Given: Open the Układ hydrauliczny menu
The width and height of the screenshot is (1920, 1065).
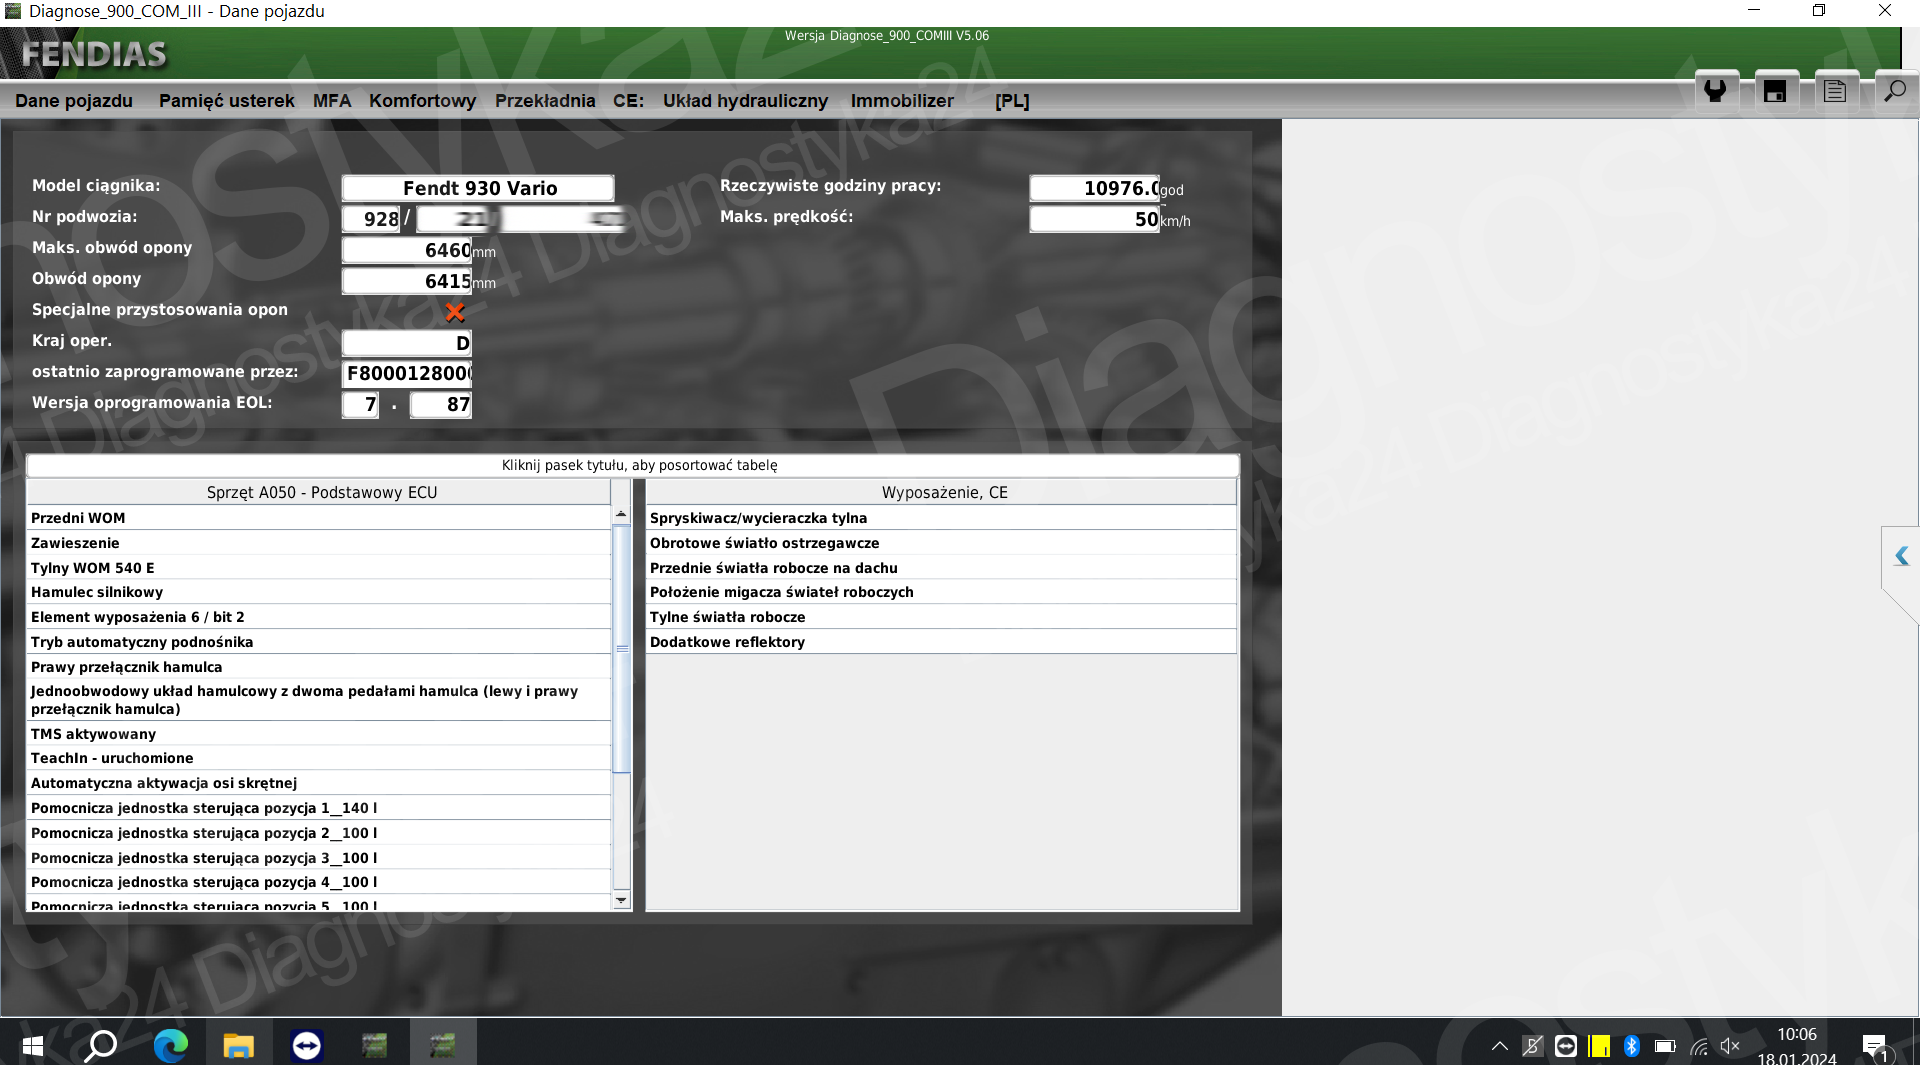Looking at the screenshot, I should 745,101.
